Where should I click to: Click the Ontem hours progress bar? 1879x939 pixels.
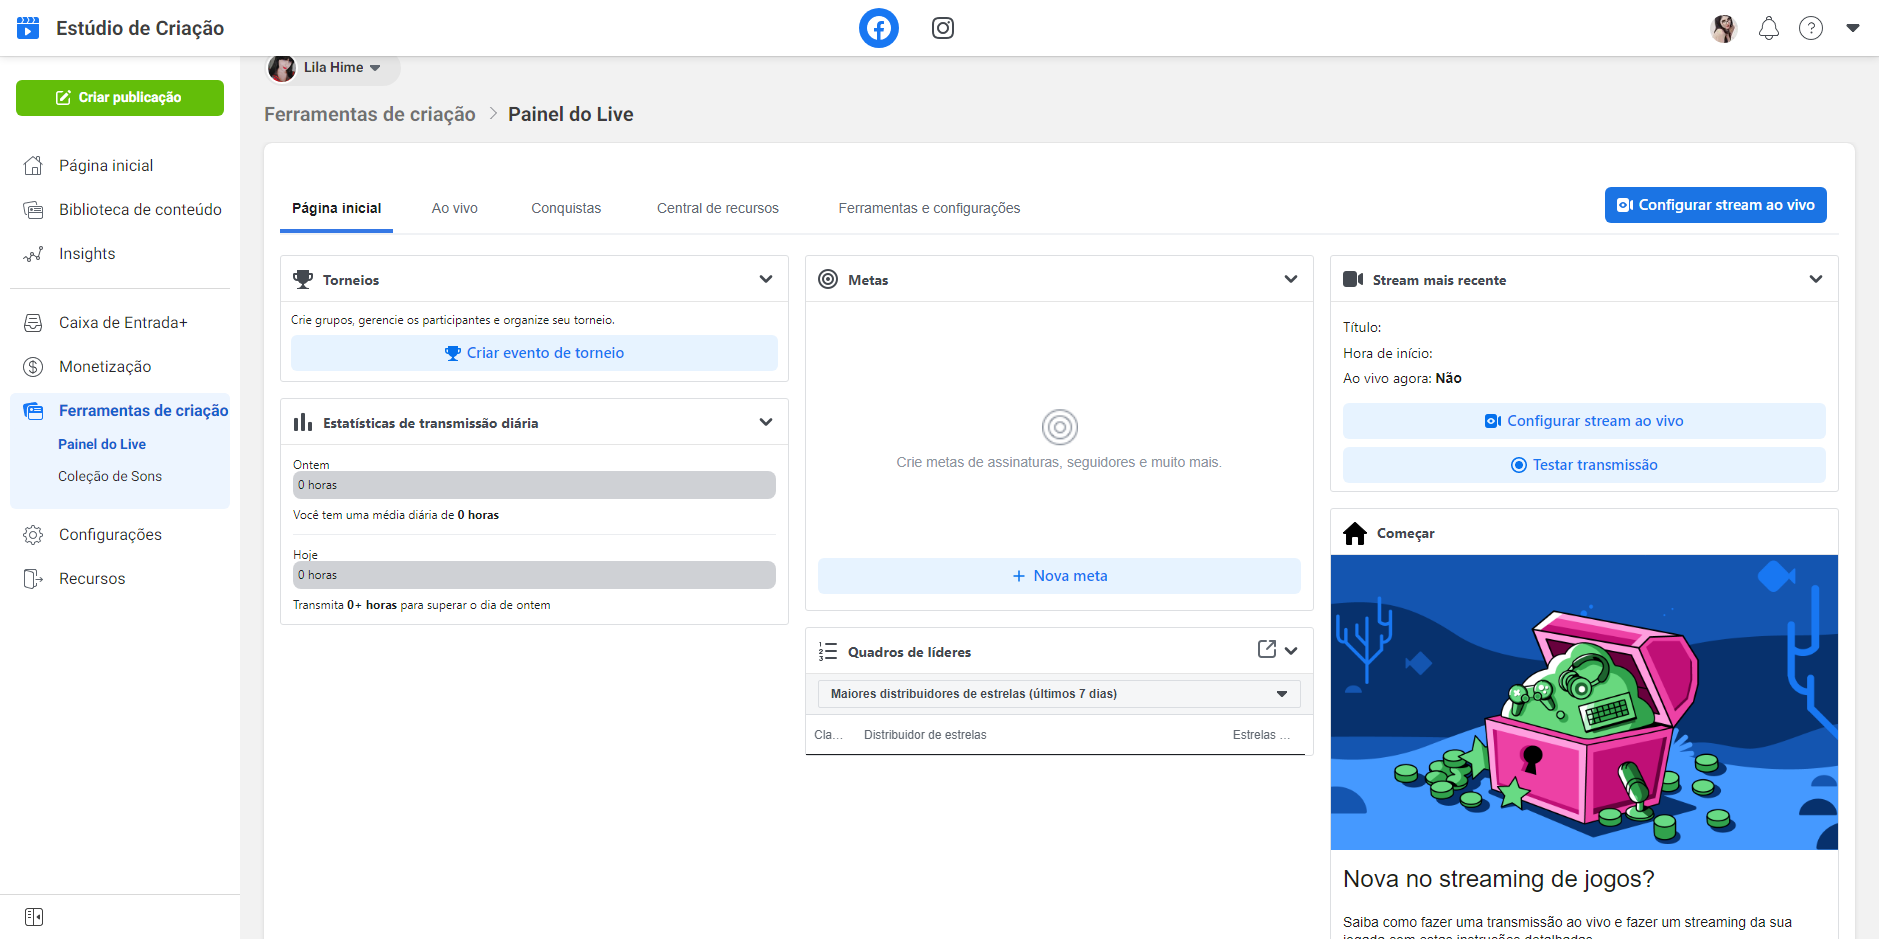pyautogui.click(x=534, y=485)
